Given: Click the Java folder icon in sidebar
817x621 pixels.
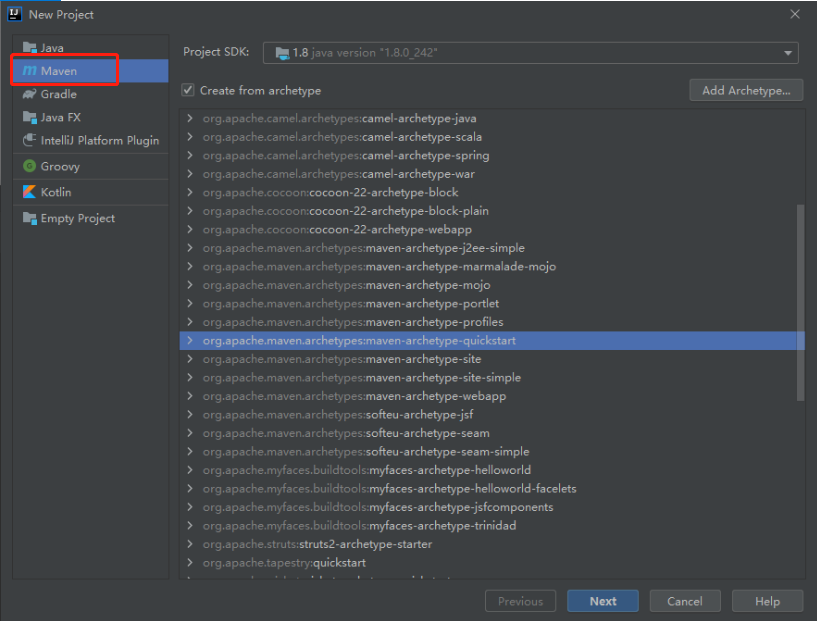Looking at the screenshot, I should click(29, 48).
